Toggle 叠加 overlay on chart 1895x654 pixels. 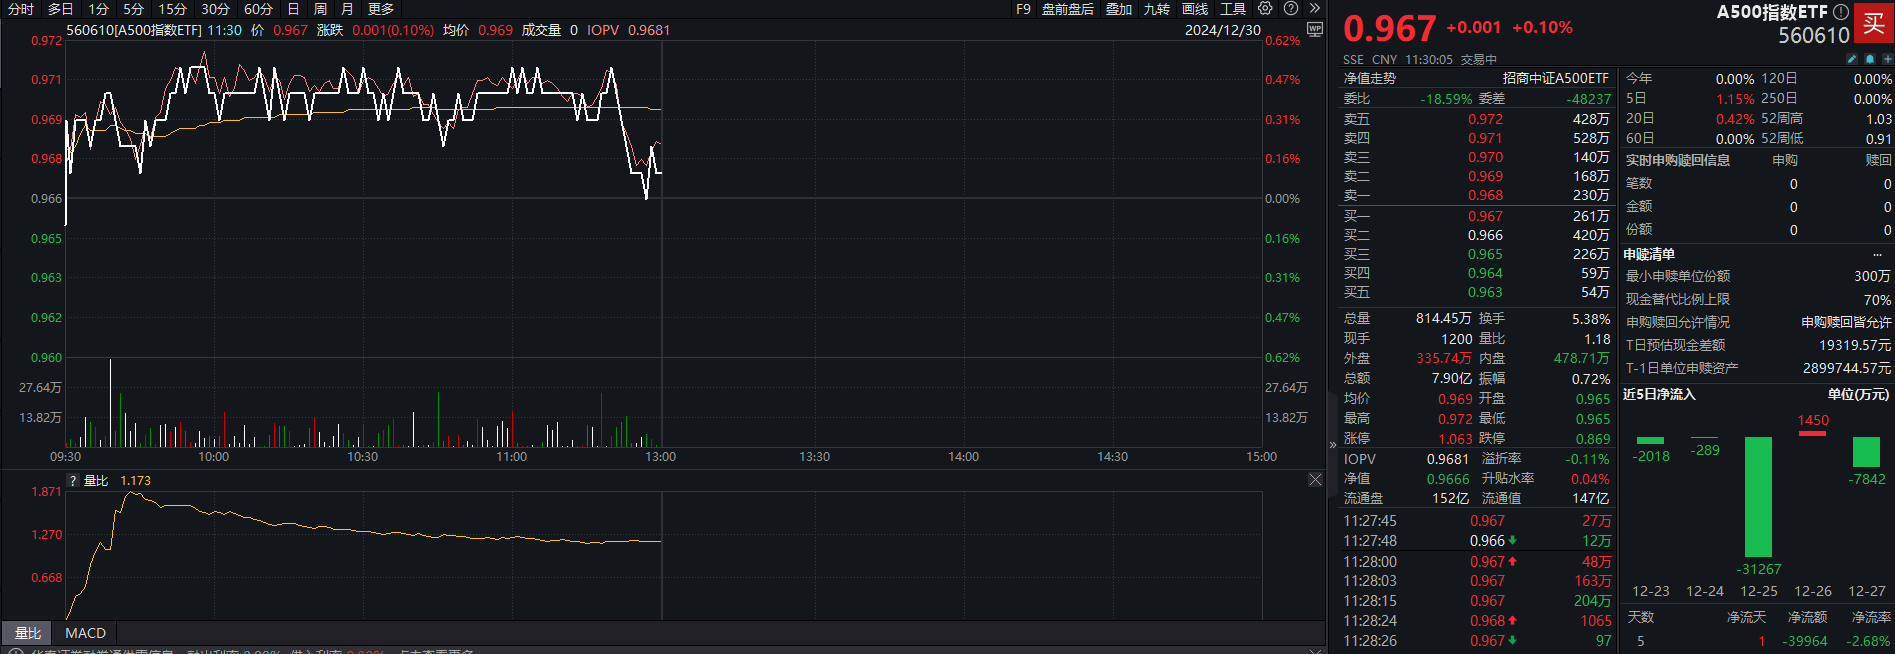point(1118,9)
